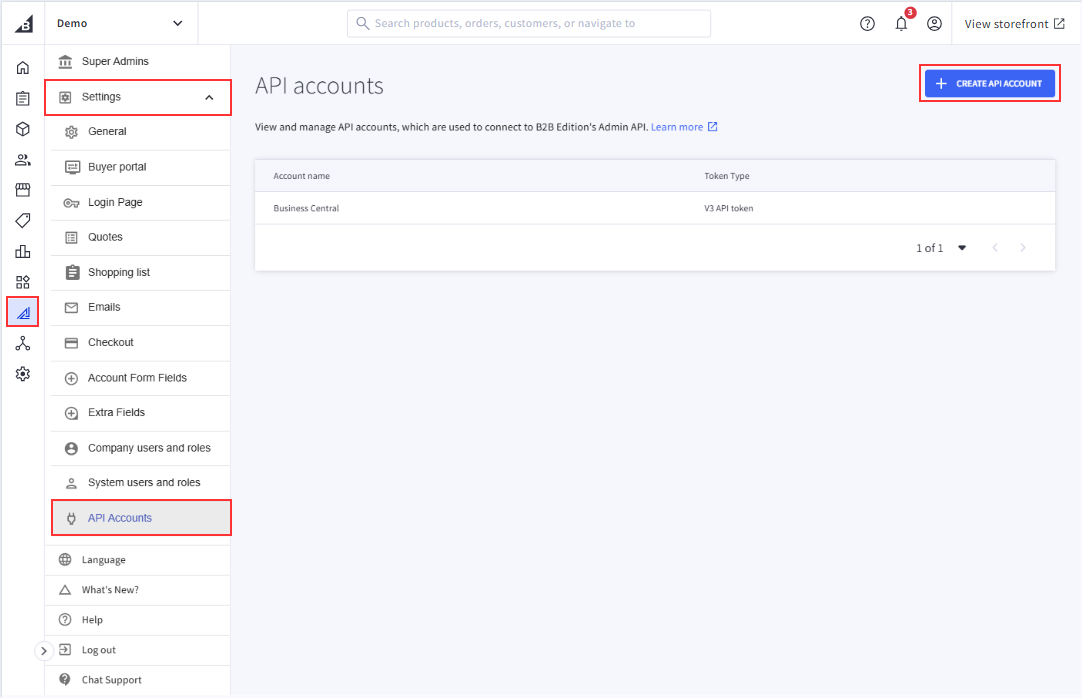Open Shopping list settings
This screenshot has height=698, width=1082.
(141, 272)
